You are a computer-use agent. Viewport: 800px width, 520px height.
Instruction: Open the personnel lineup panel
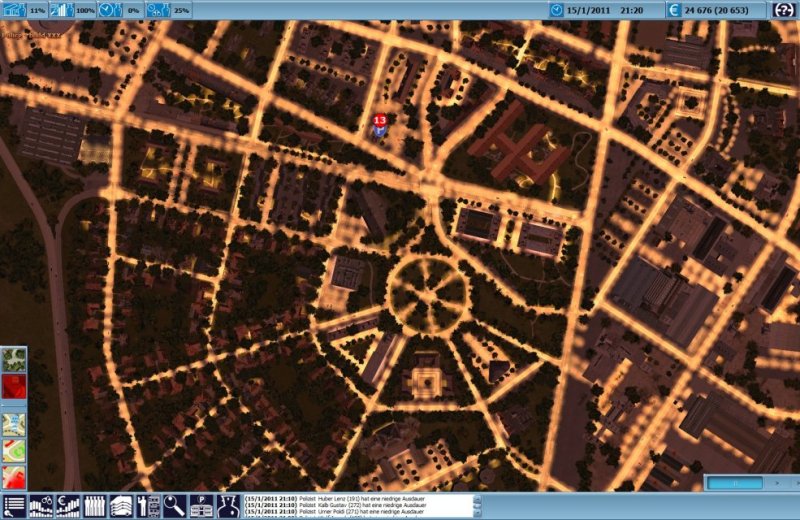[x=95, y=506]
